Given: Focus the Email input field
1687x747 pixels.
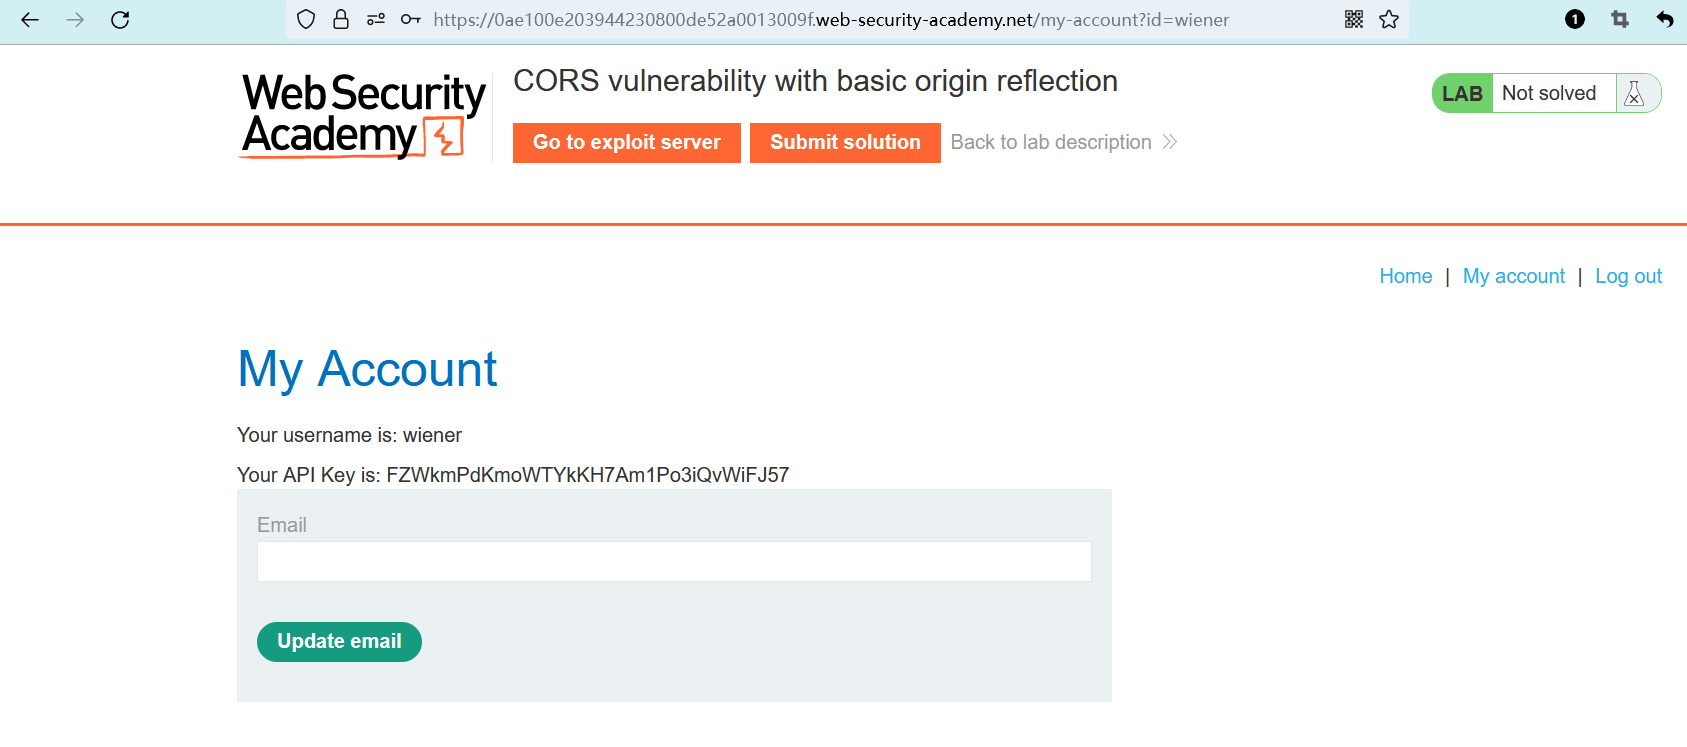Looking at the screenshot, I should pos(674,562).
